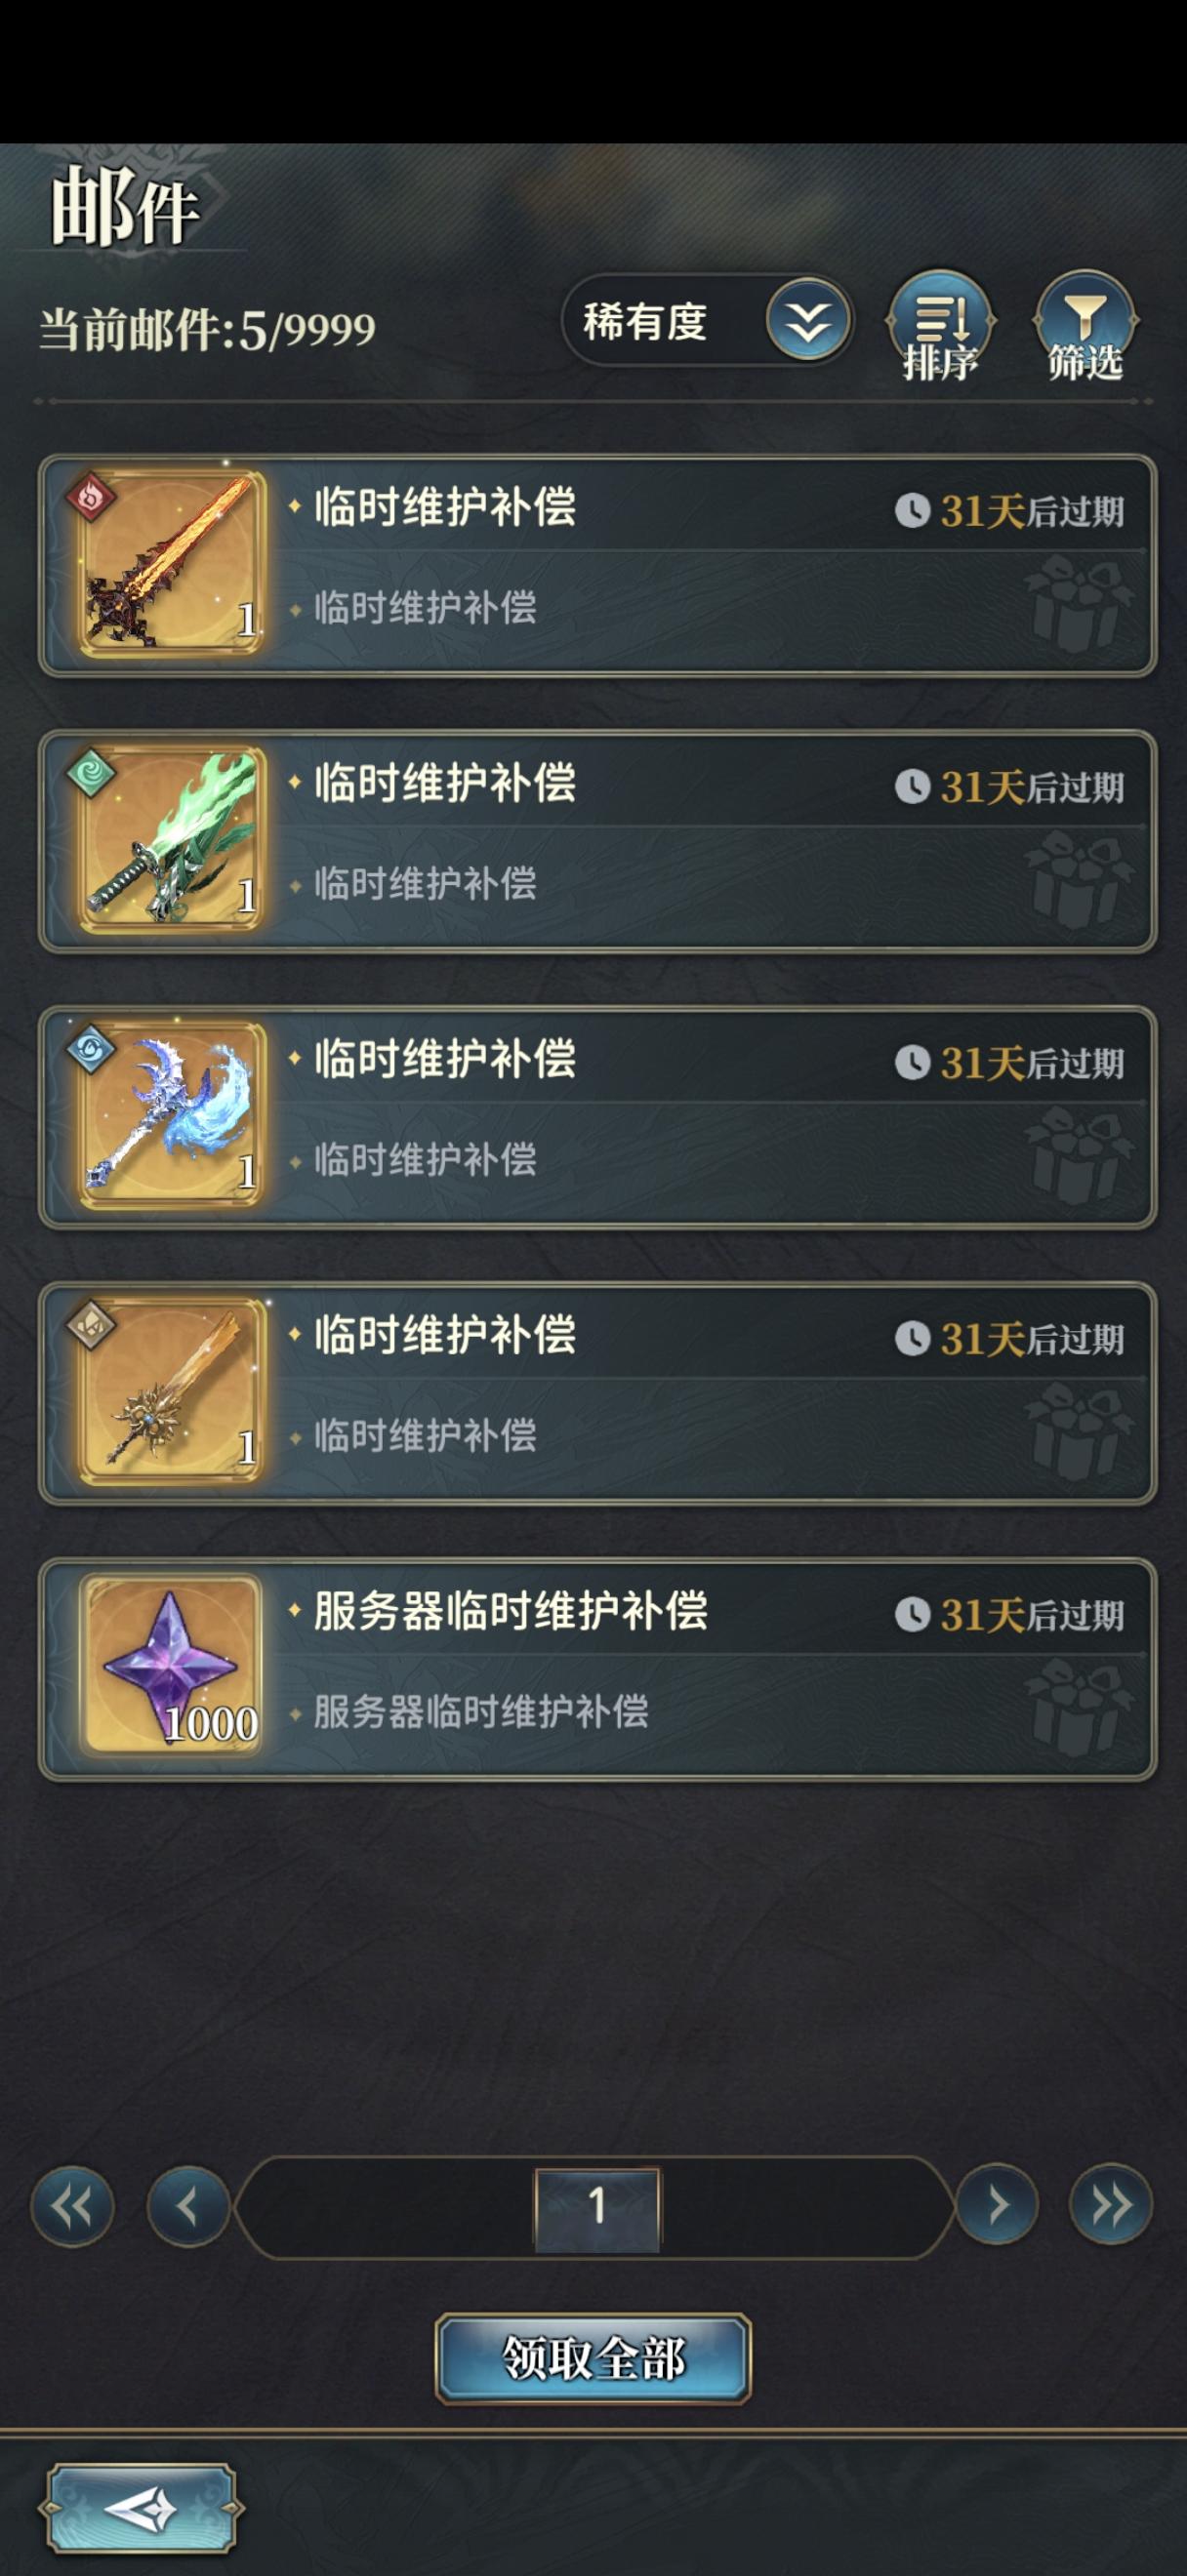Tap the golden earth sword reward icon
Screen dimensions: 1187x2576
tap(171, 1393)
